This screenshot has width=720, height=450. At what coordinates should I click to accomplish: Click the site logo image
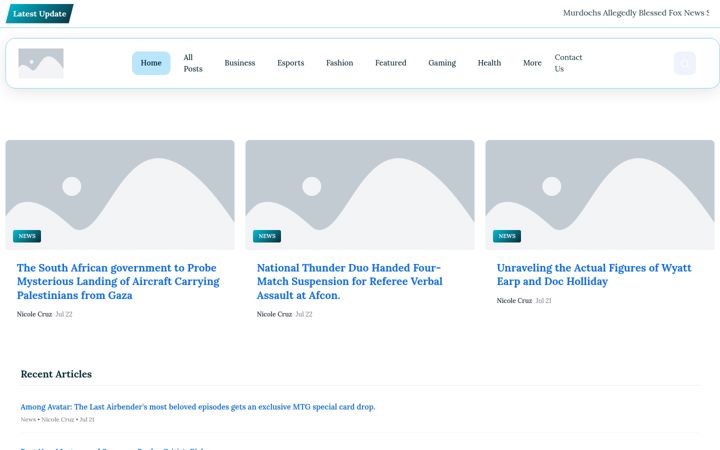[x=41, y=63]
